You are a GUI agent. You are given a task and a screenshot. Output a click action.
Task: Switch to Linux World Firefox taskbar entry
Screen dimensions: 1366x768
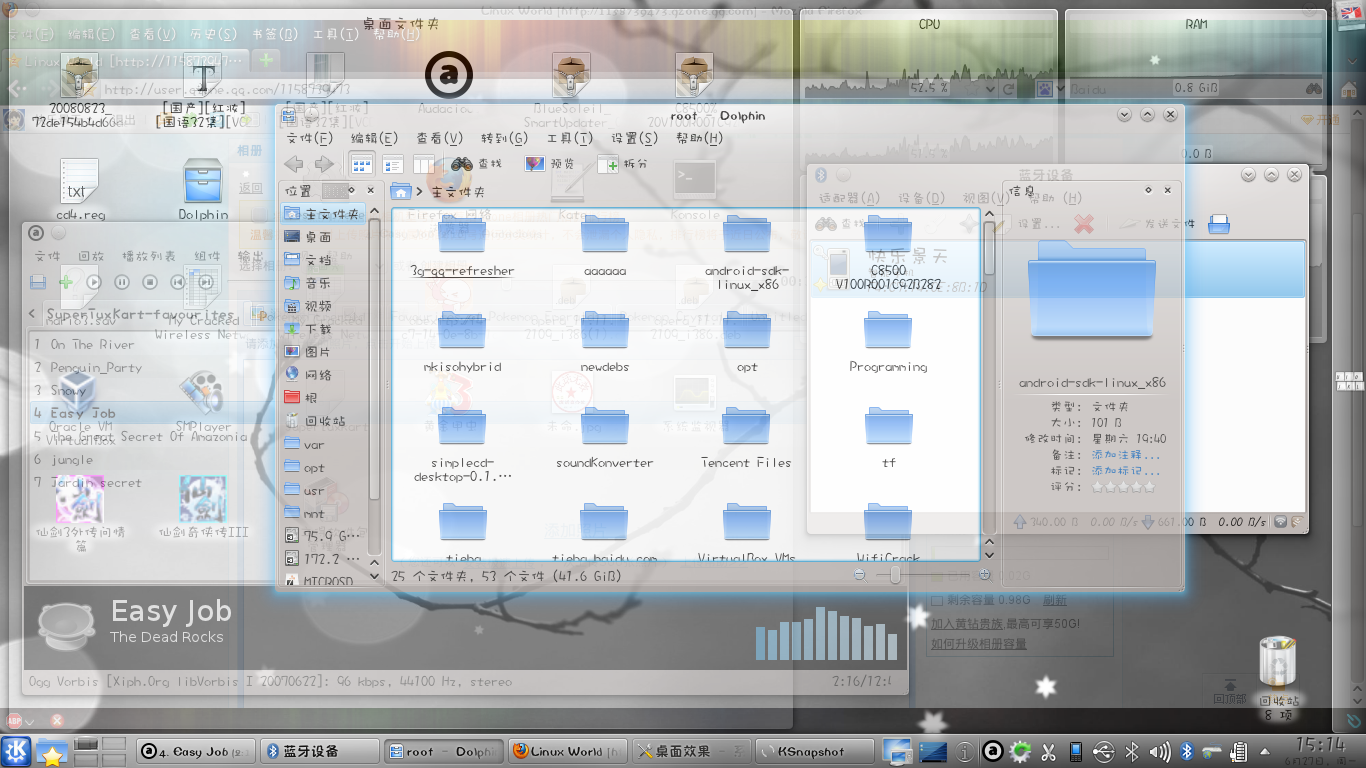[568, 751]
